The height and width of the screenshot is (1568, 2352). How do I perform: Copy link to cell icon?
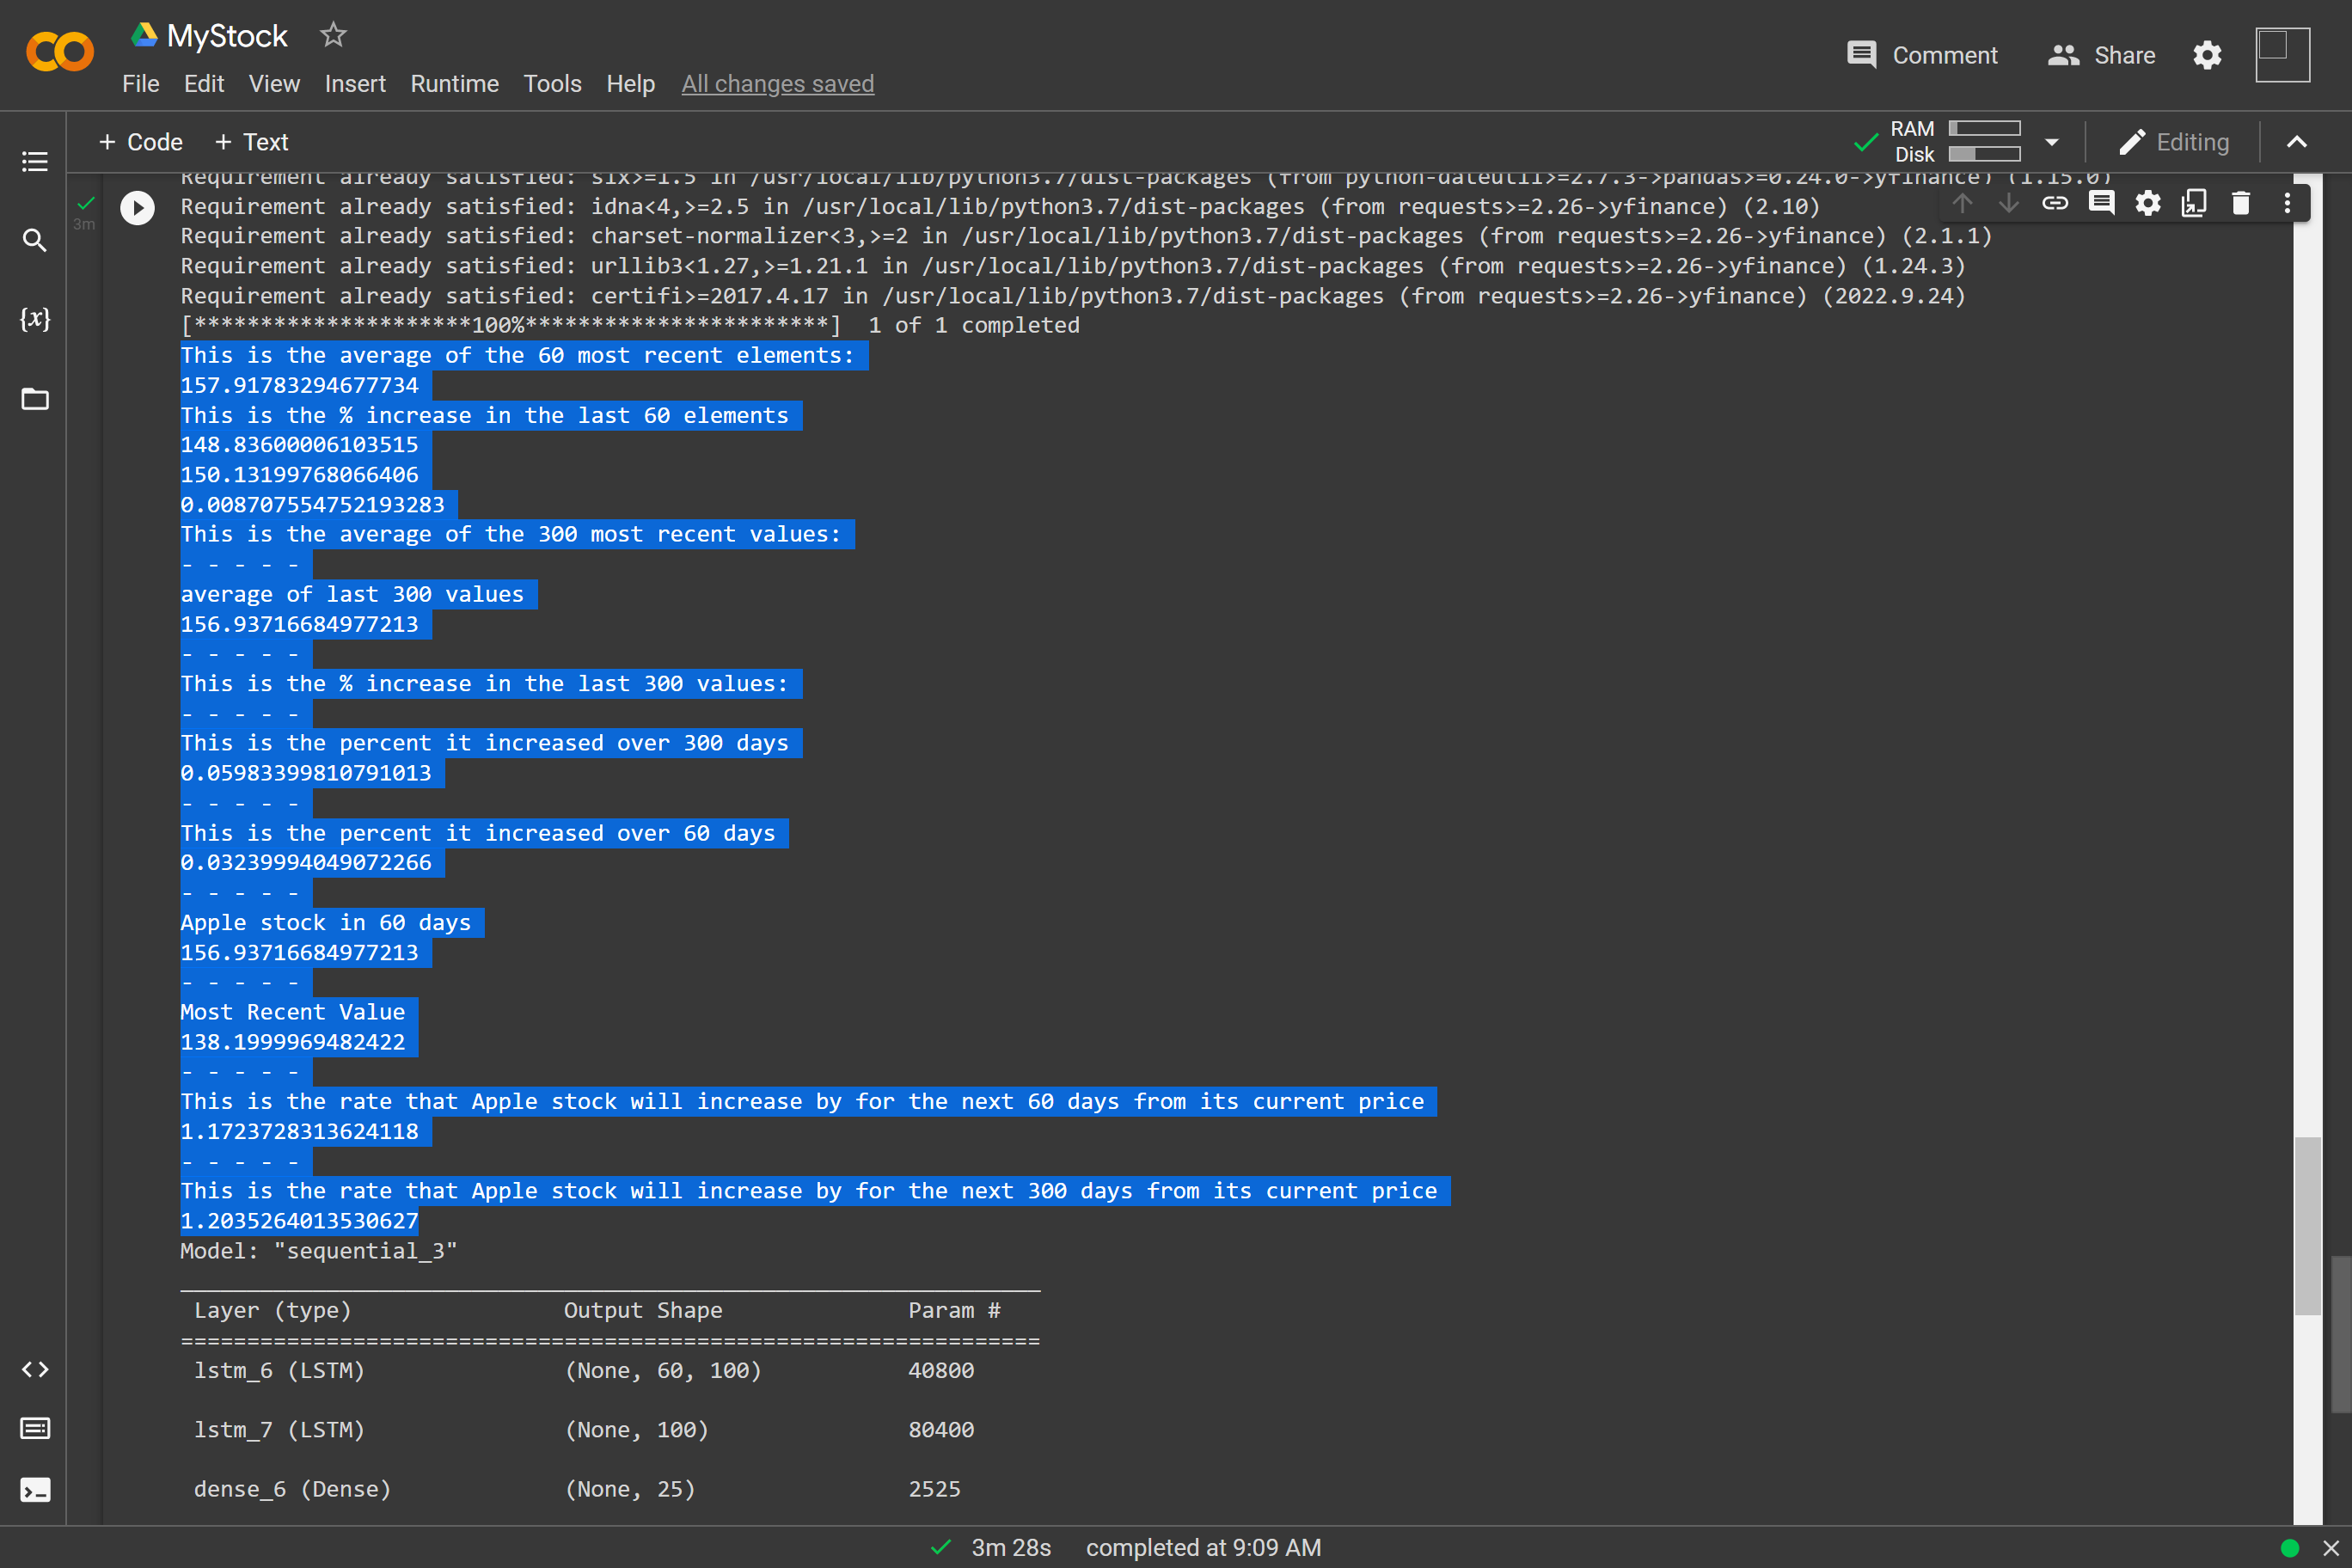click(x=2055, y=204)
